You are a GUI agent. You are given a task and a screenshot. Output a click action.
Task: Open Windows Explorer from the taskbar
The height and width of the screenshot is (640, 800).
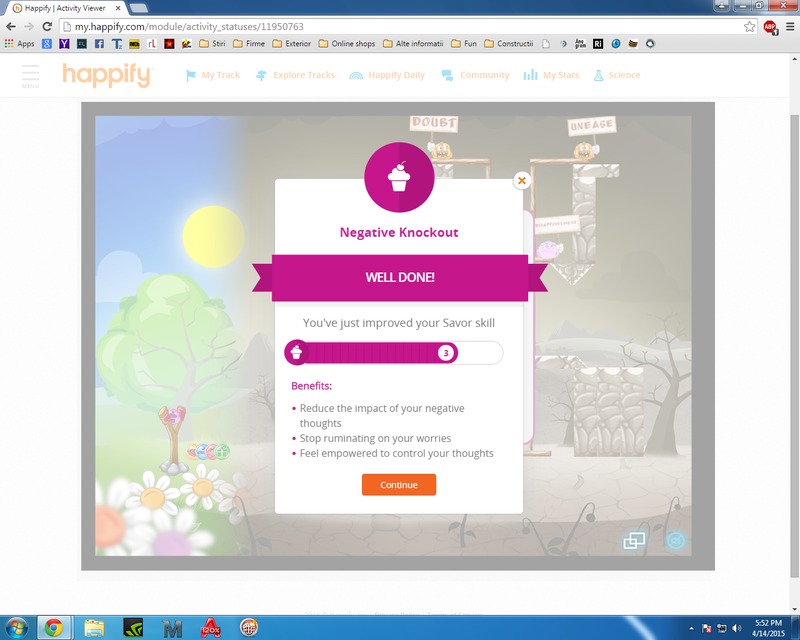tap(94, 628)
